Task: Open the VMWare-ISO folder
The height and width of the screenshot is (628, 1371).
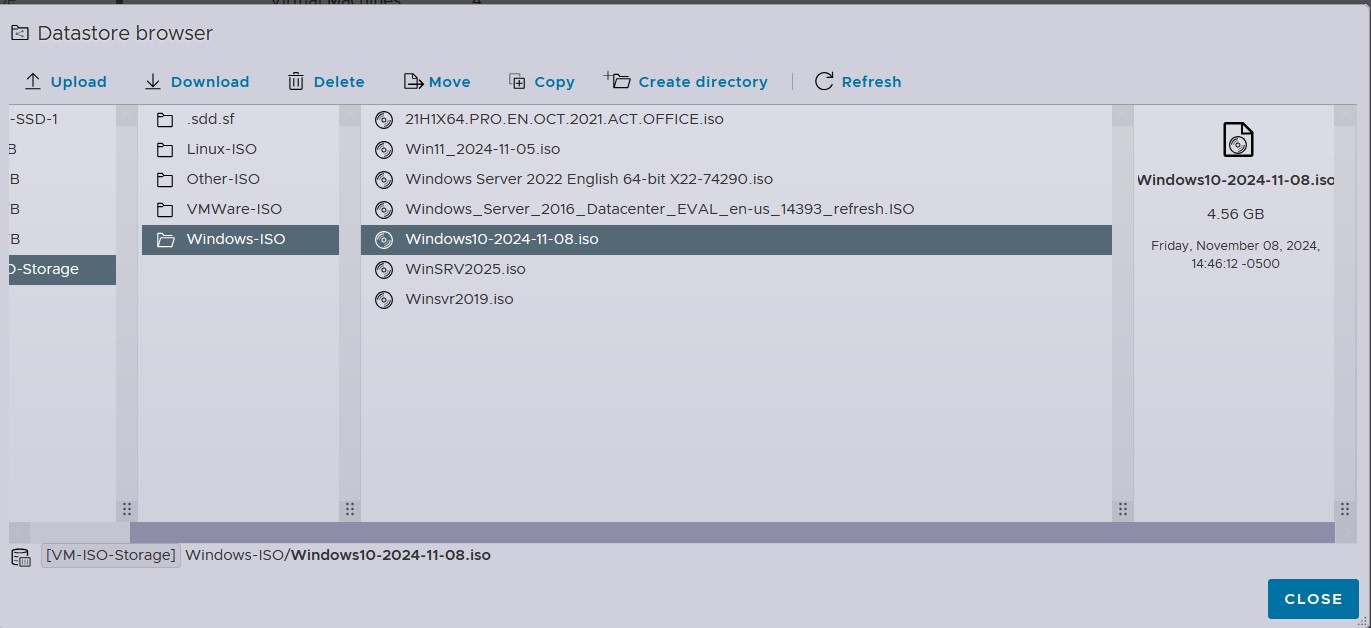Action: coord(234,209)
